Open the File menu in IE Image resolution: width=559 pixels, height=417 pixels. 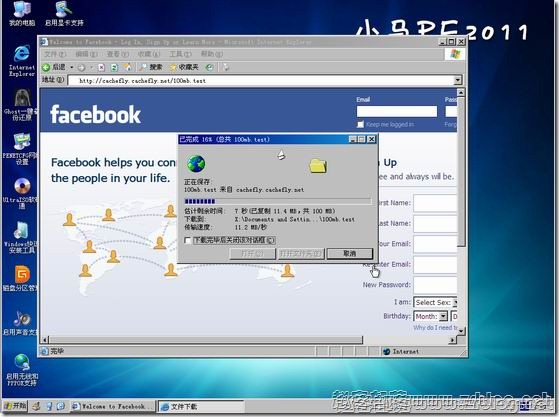55,54
